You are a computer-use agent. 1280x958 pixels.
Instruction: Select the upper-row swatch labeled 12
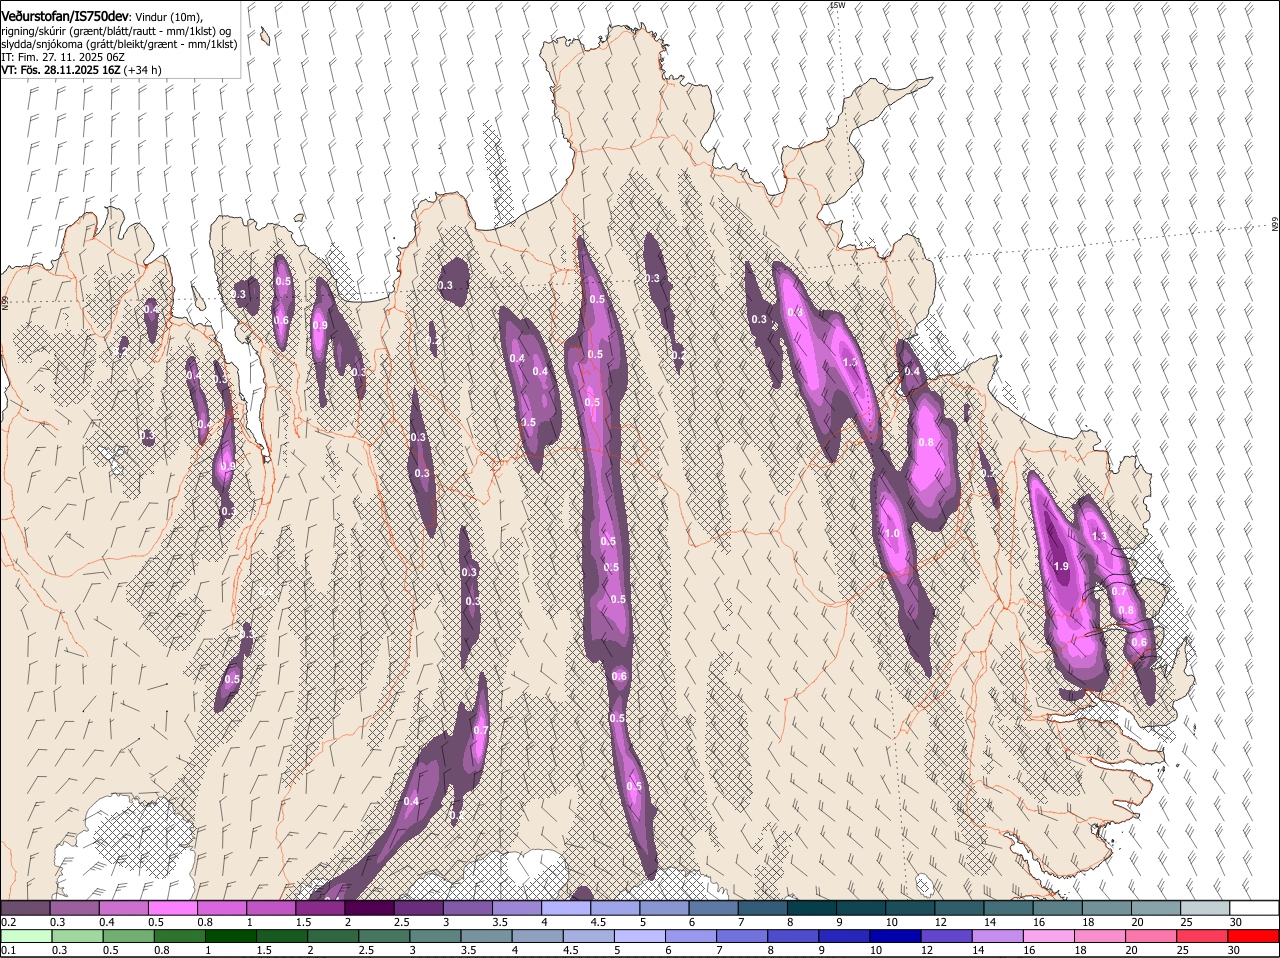[x=958, y=907]
